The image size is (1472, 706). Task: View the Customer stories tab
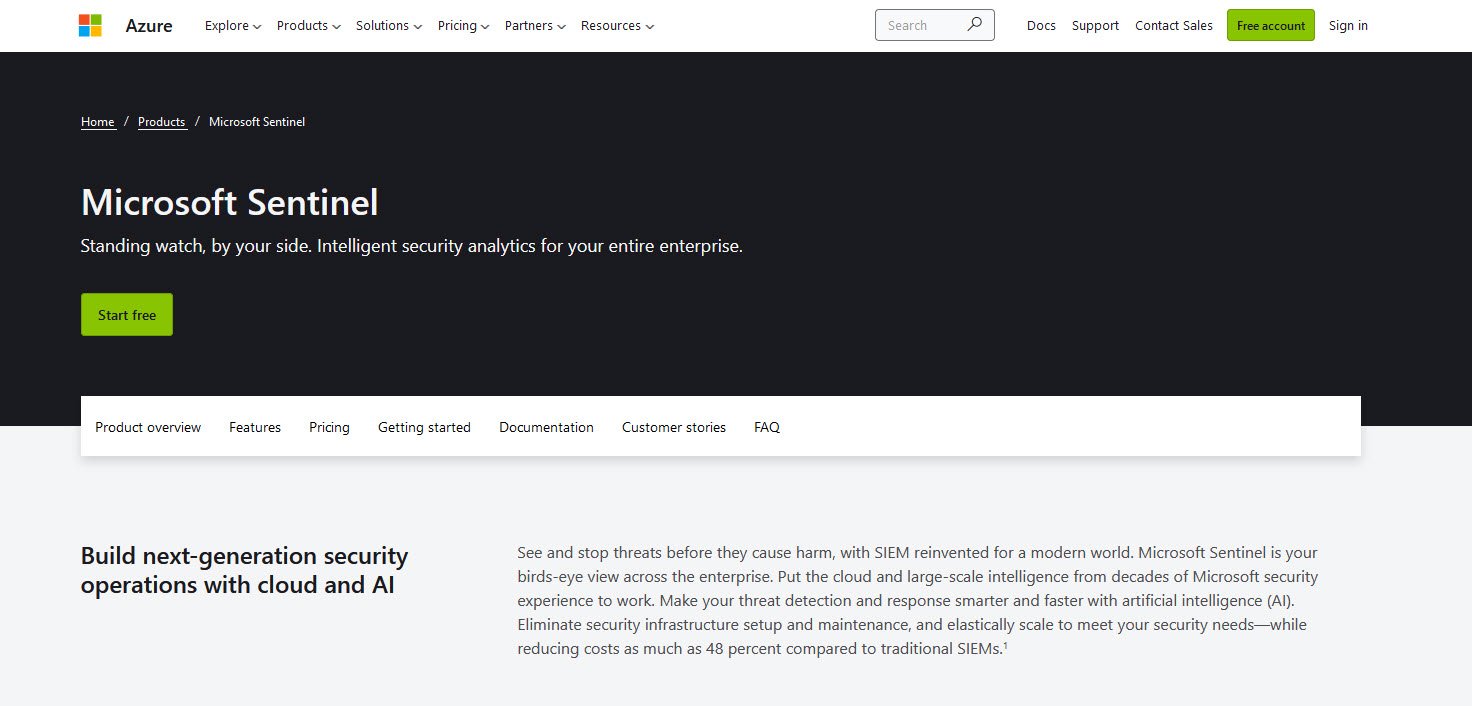point(674,427)
